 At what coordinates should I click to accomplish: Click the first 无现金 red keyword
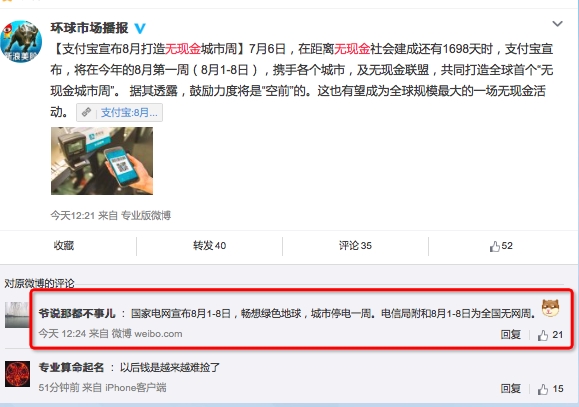[182, 49]
